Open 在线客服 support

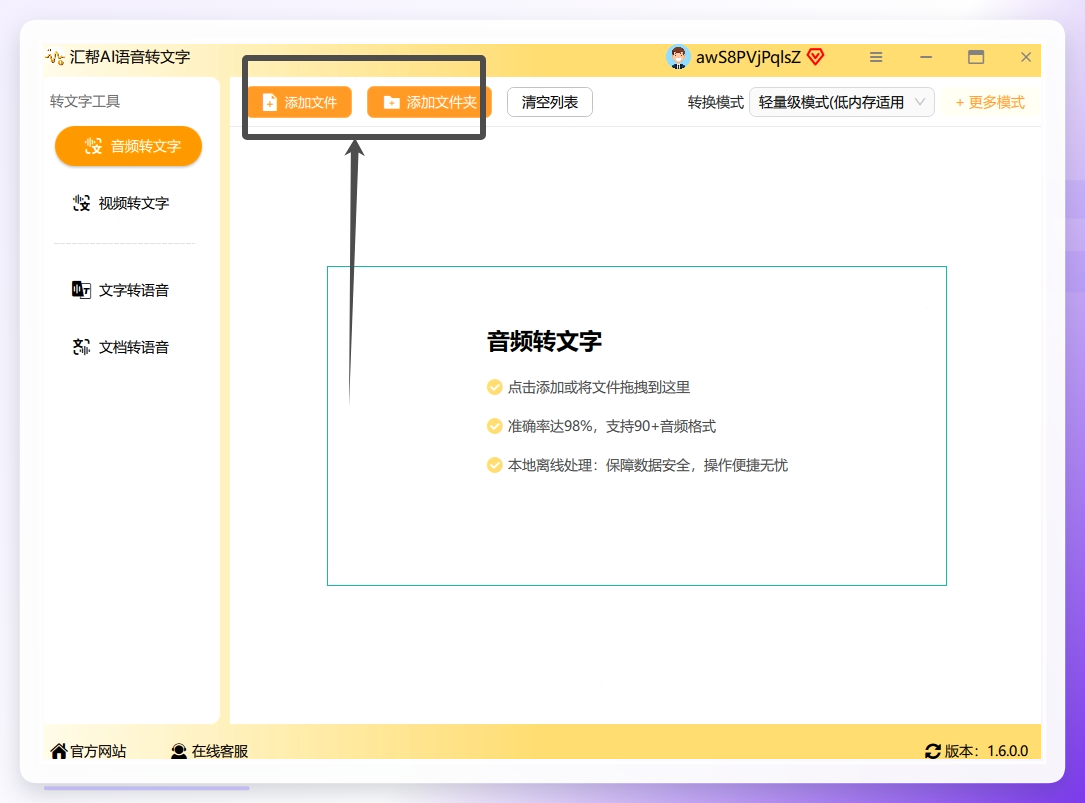click(210, 751)
